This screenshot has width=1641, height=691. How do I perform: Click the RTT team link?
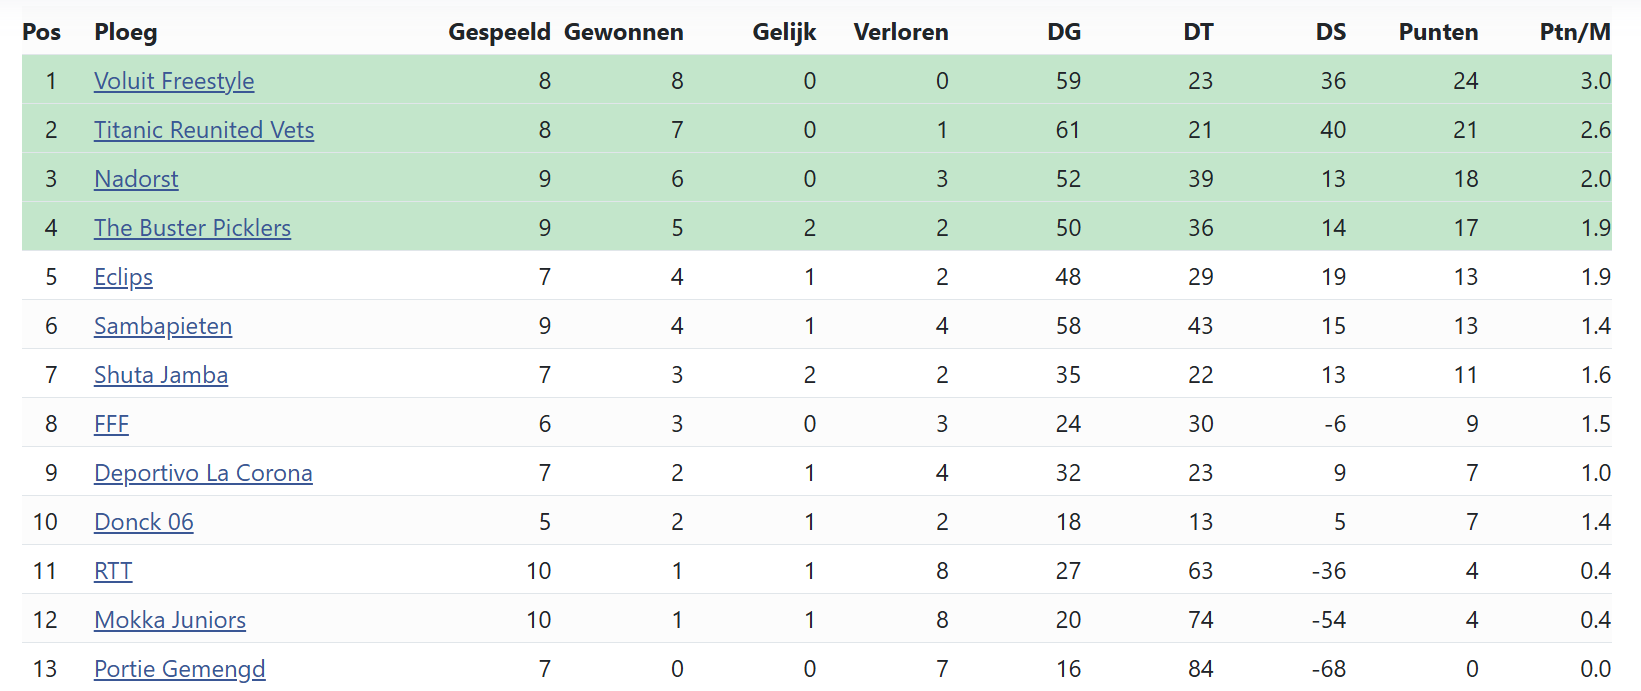coord(113,571)
